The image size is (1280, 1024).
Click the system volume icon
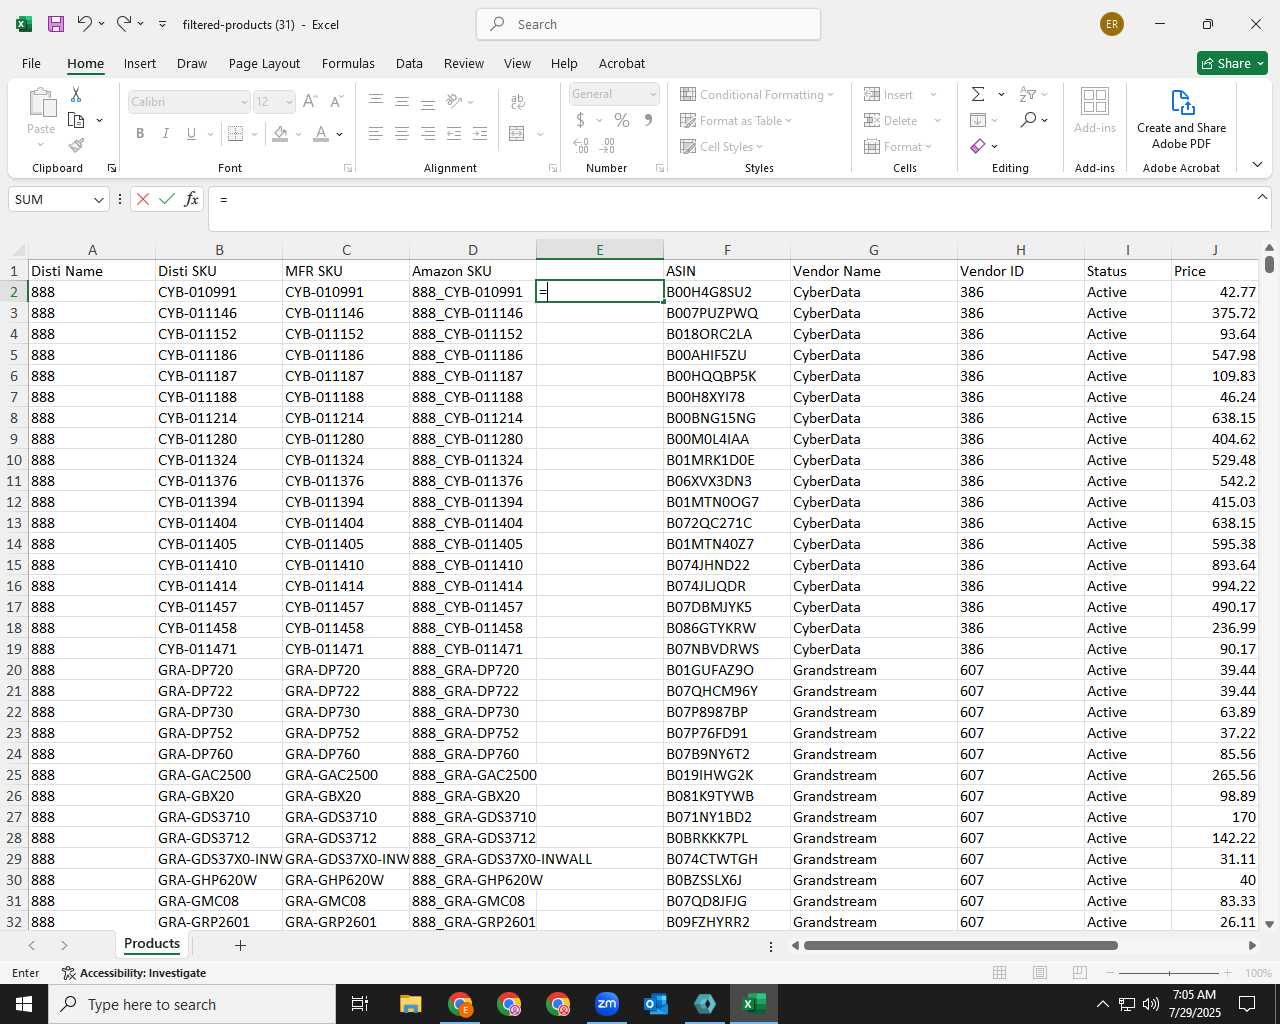coord(1150,1004)
